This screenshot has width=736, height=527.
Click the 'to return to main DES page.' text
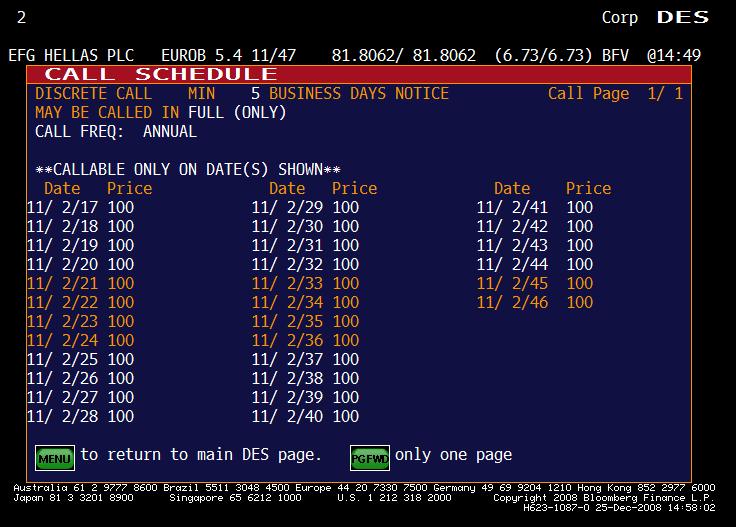(201, 454)
